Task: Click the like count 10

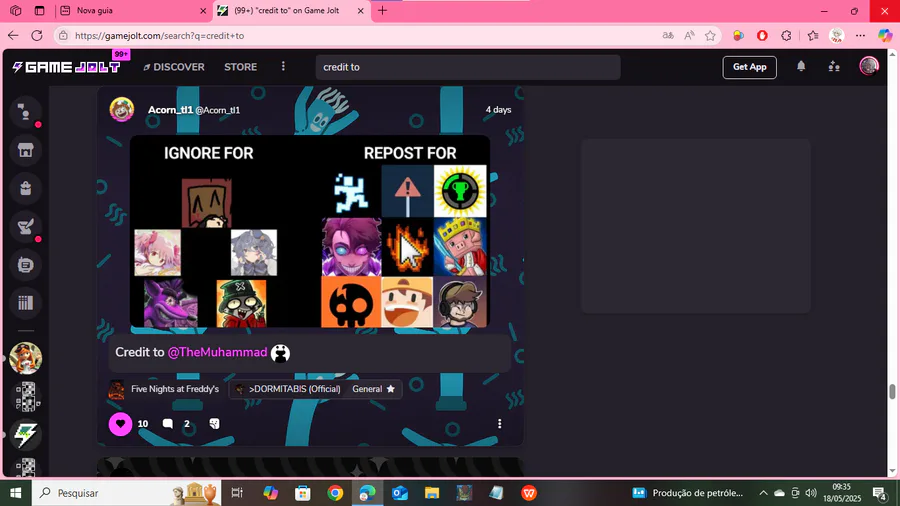Action: click(x=142, y=424)
